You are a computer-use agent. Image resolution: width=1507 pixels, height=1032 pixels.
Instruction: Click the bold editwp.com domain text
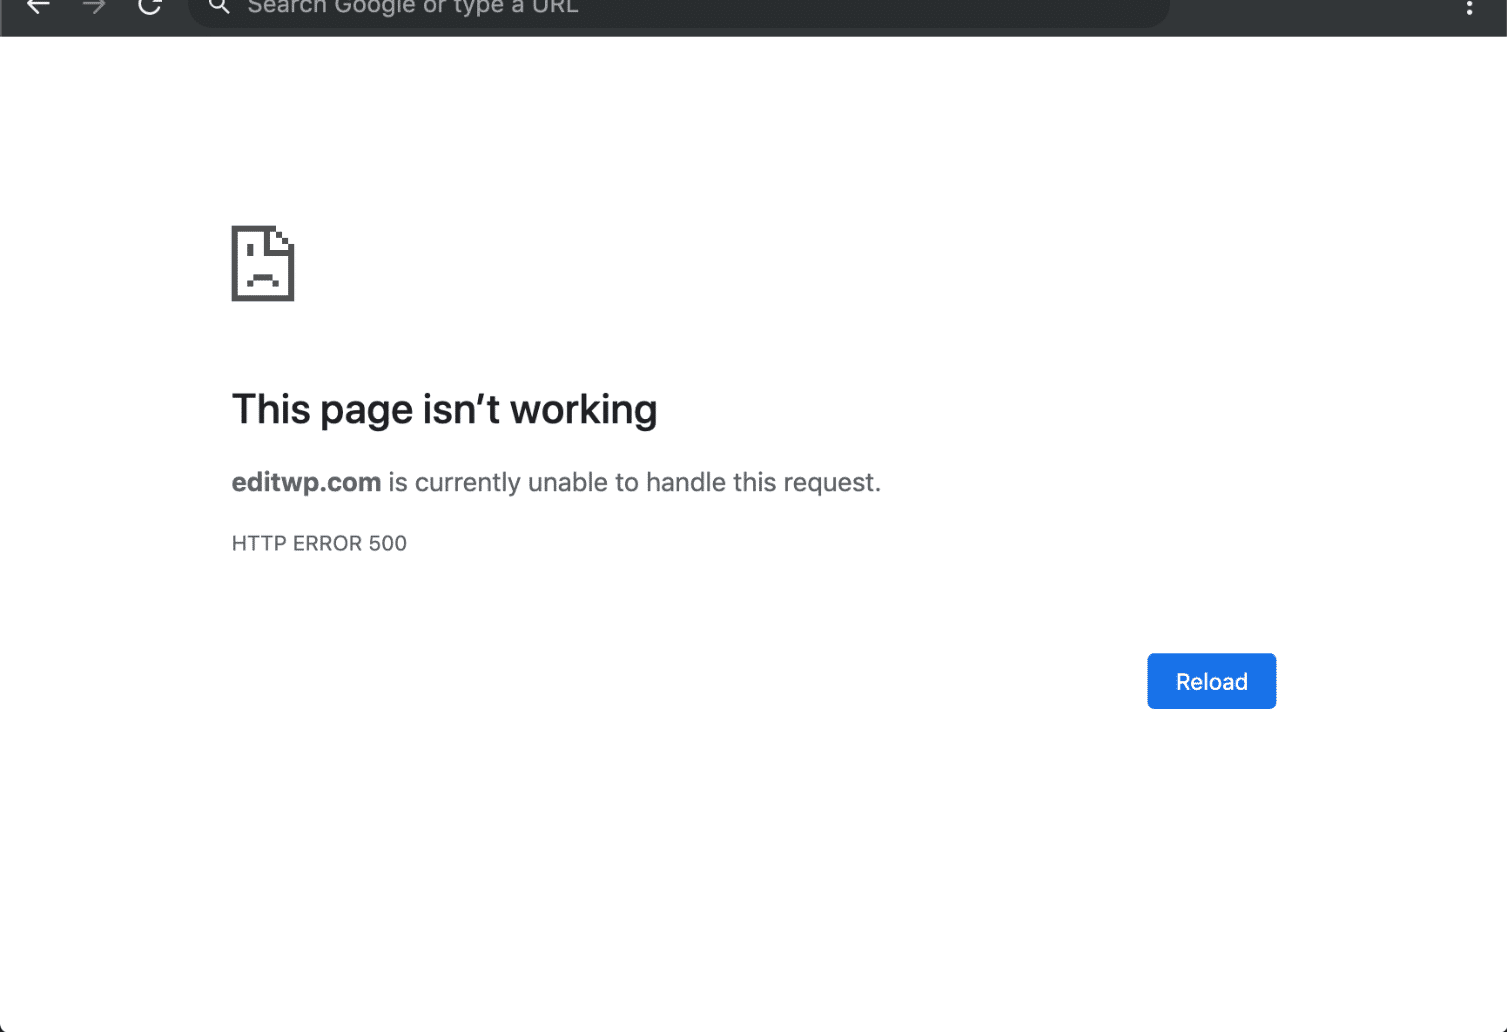click(x=305, y=481)
